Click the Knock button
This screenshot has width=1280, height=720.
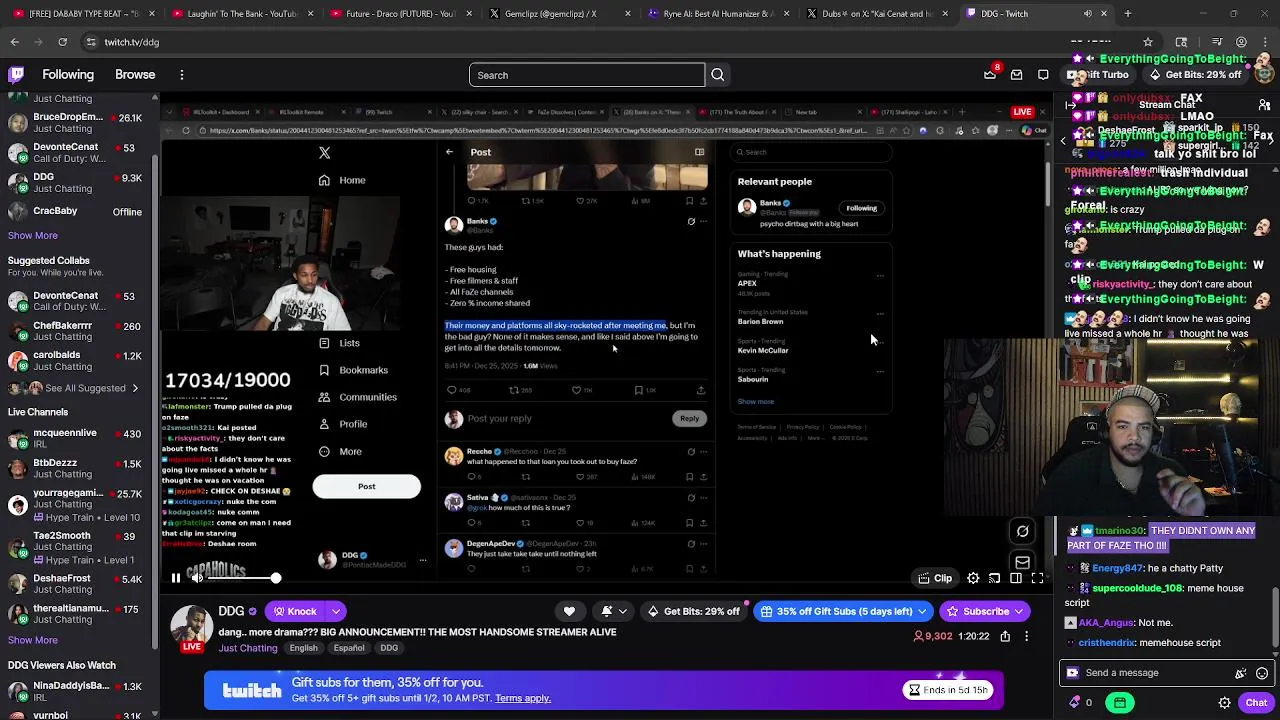click(x=294, y=611)
